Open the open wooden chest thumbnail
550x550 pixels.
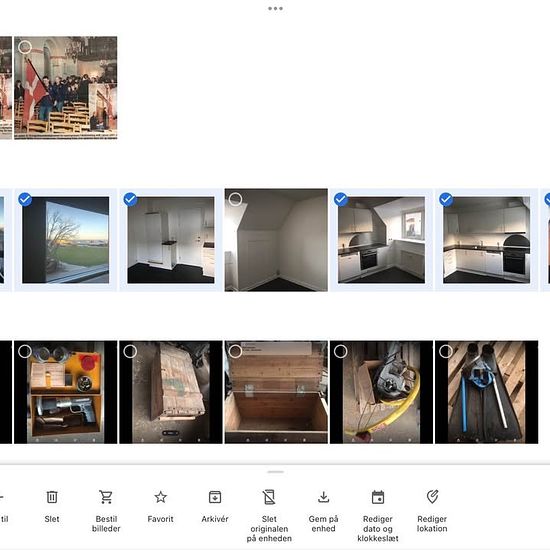click(276, 392)
